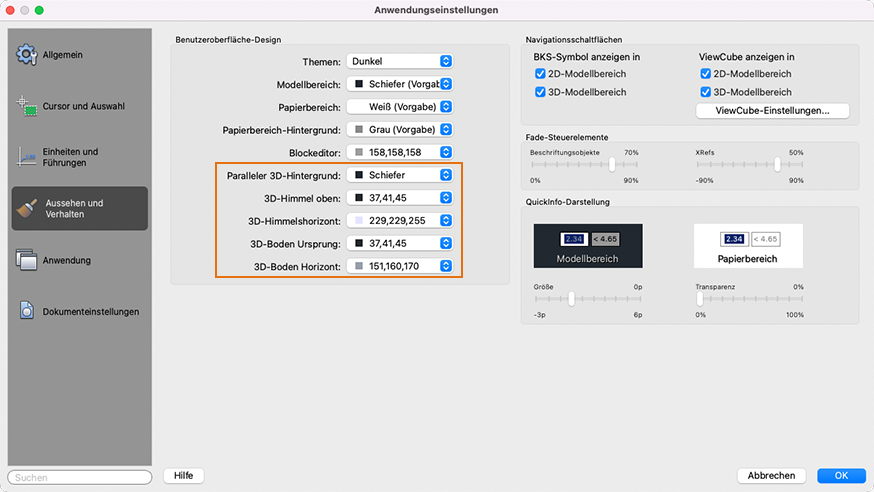Disable ViewCube in 3D-Modellbereich checkbox

click(x=707, y=92)
